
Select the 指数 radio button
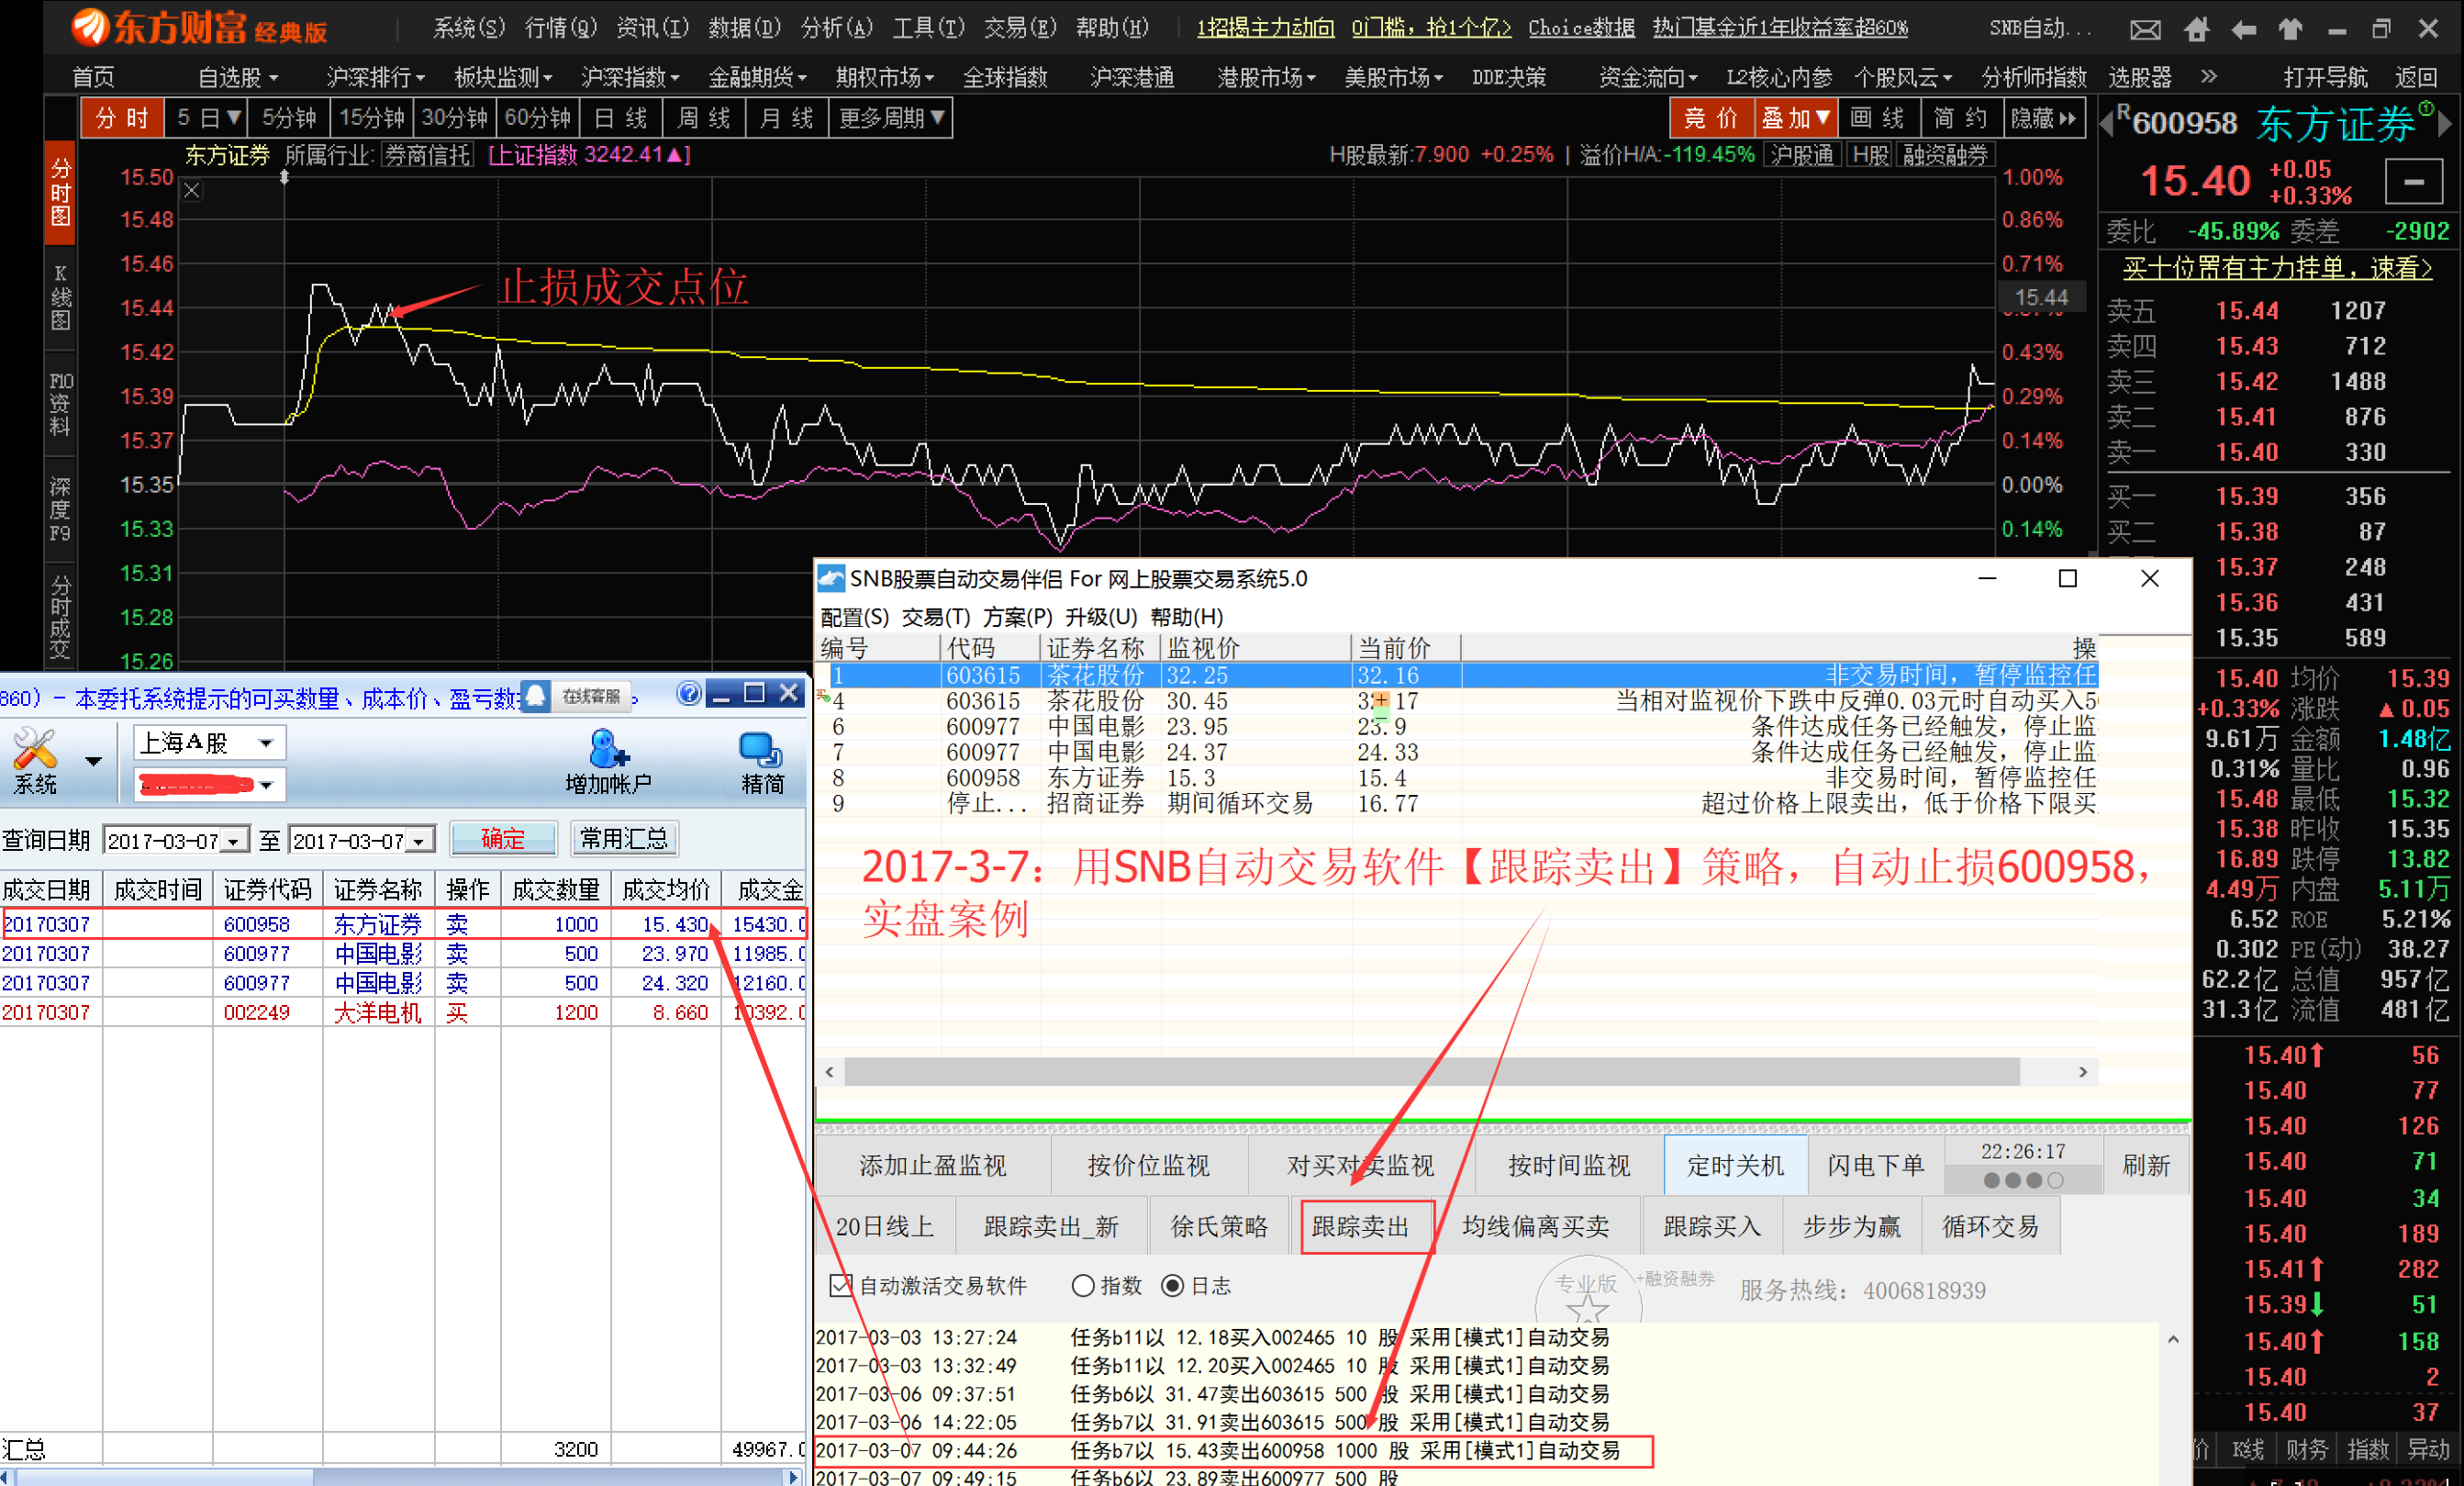pos(1082,1286)
